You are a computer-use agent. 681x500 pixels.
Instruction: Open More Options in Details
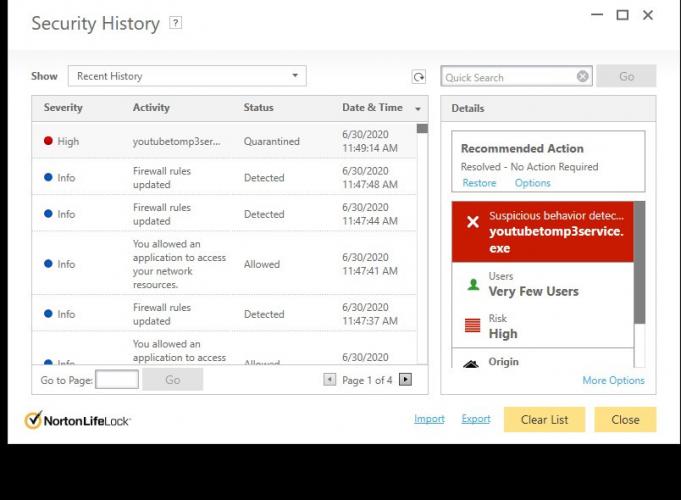pos(613,380)
